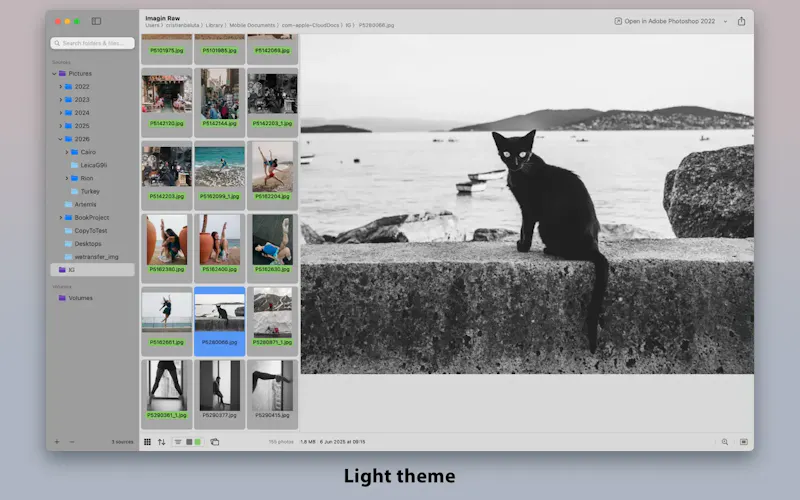Expand the Rion folder
Image resolution: width=800 pixels, height=500 pixels.
click(66, 178)
